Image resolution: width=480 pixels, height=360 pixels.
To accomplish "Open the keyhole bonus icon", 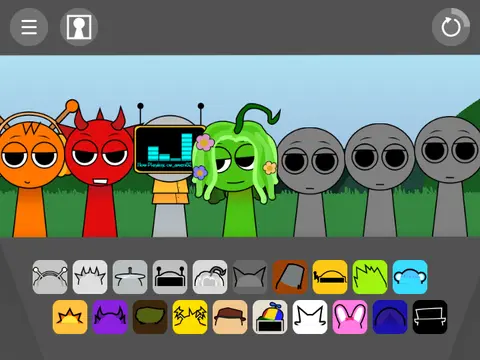I will pyautogui.click(x=79, y=27).
